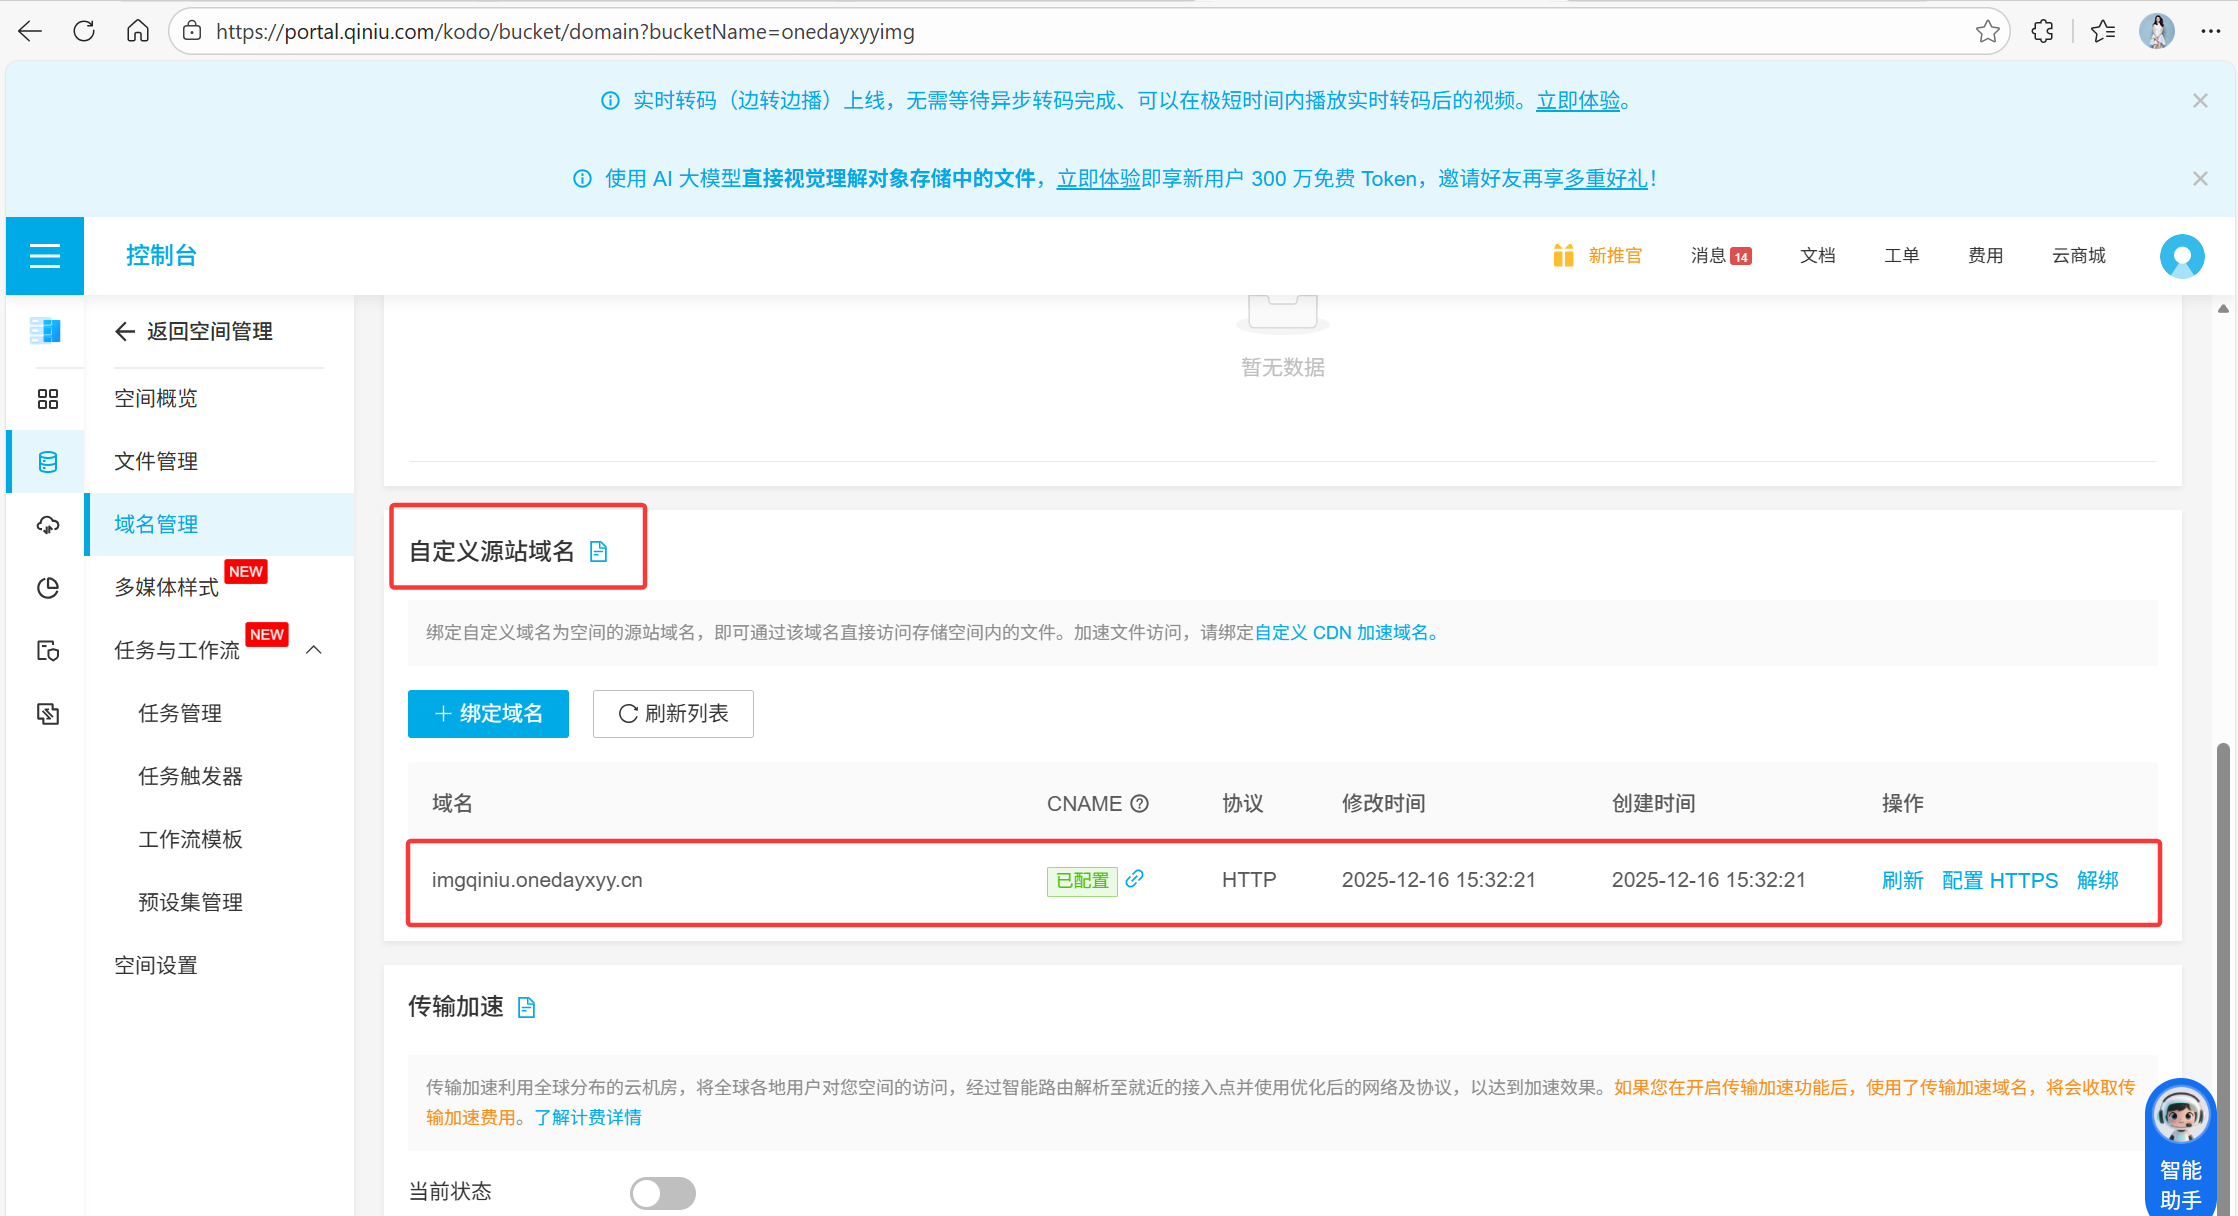
Task: Dismiss the 实时转码 announcement banner
Action: [x=2200, y=101]
